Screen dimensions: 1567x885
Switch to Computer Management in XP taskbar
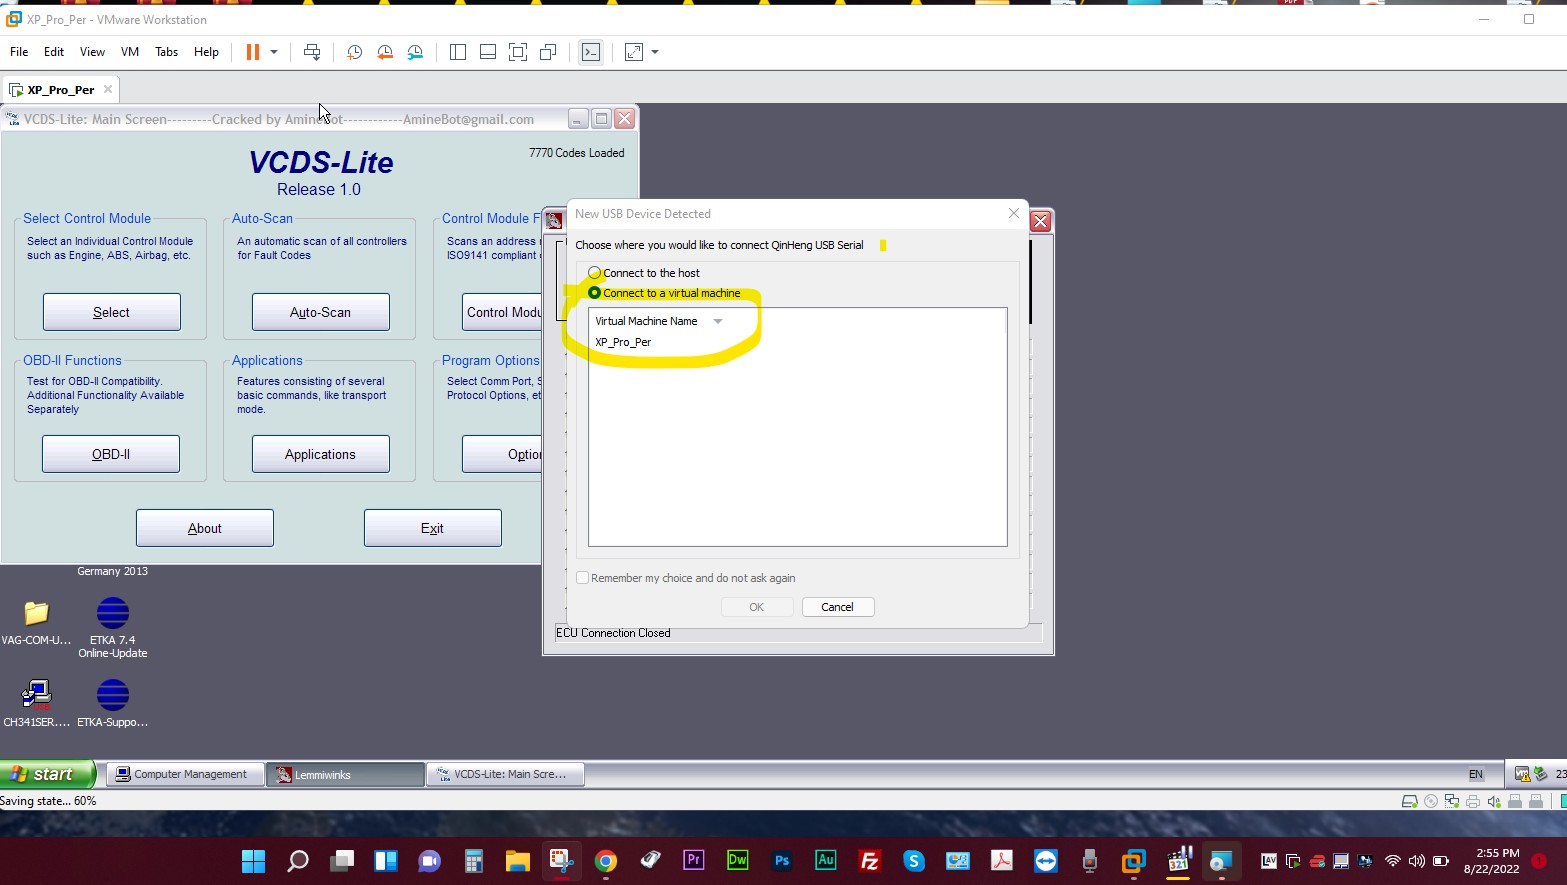tap(185, 774)
